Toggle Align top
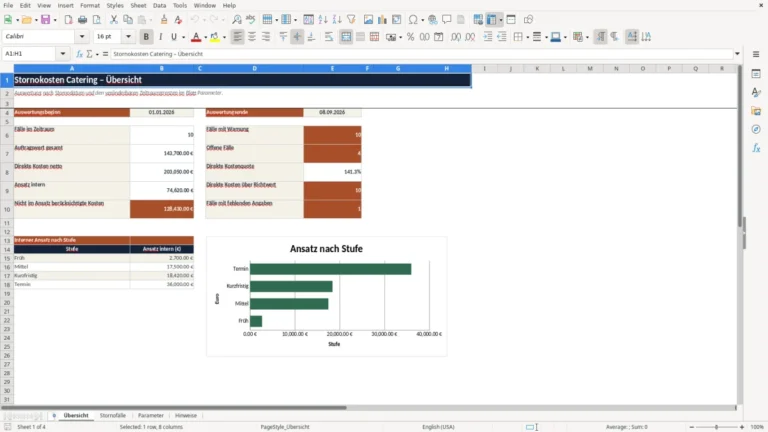The height and width of the screenshot is (432, 768). pos(283,37)
